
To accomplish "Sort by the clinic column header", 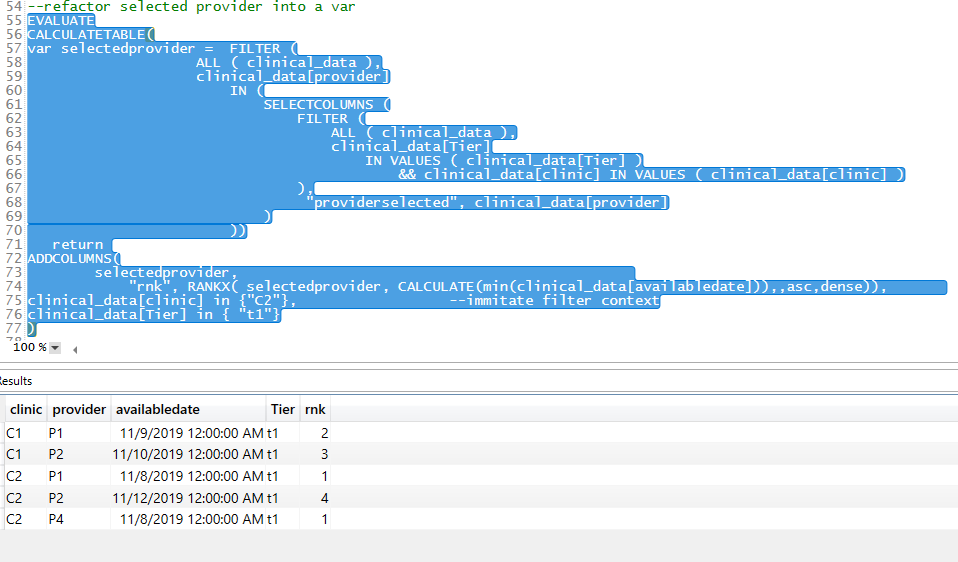I will tap(26, 409).
